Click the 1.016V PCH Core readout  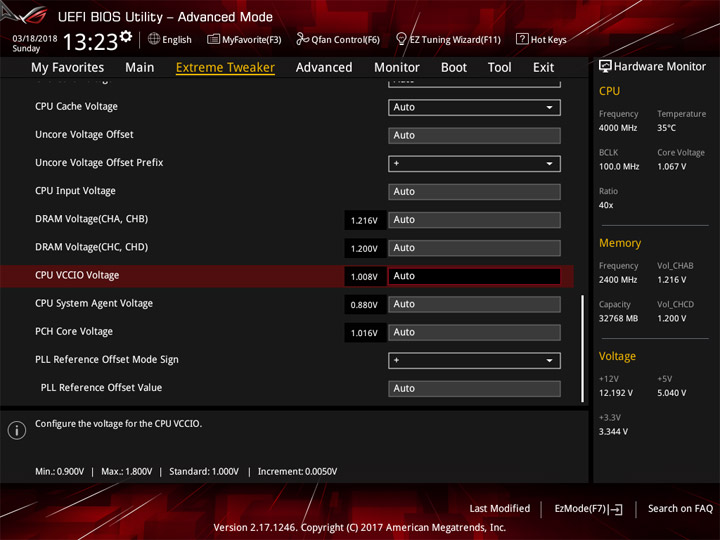click(365, 333)
